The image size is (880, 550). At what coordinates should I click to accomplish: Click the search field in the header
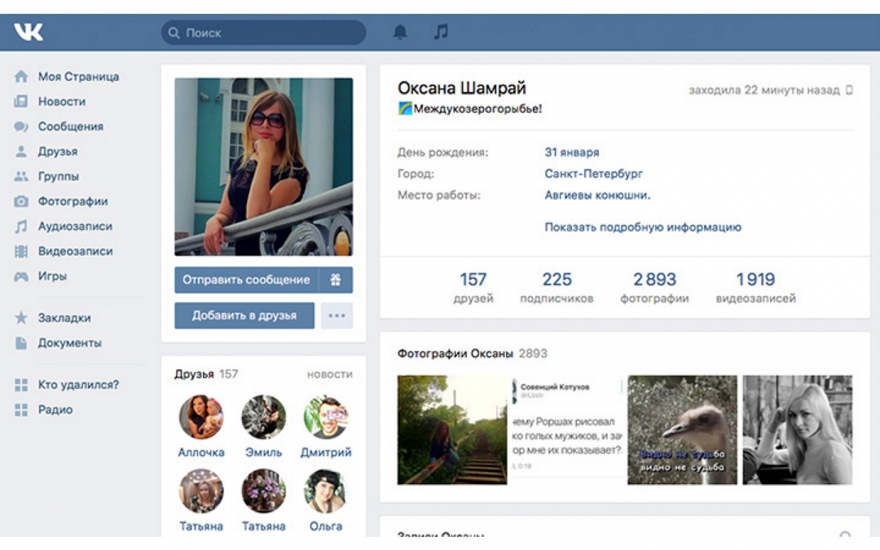(264, 33)
